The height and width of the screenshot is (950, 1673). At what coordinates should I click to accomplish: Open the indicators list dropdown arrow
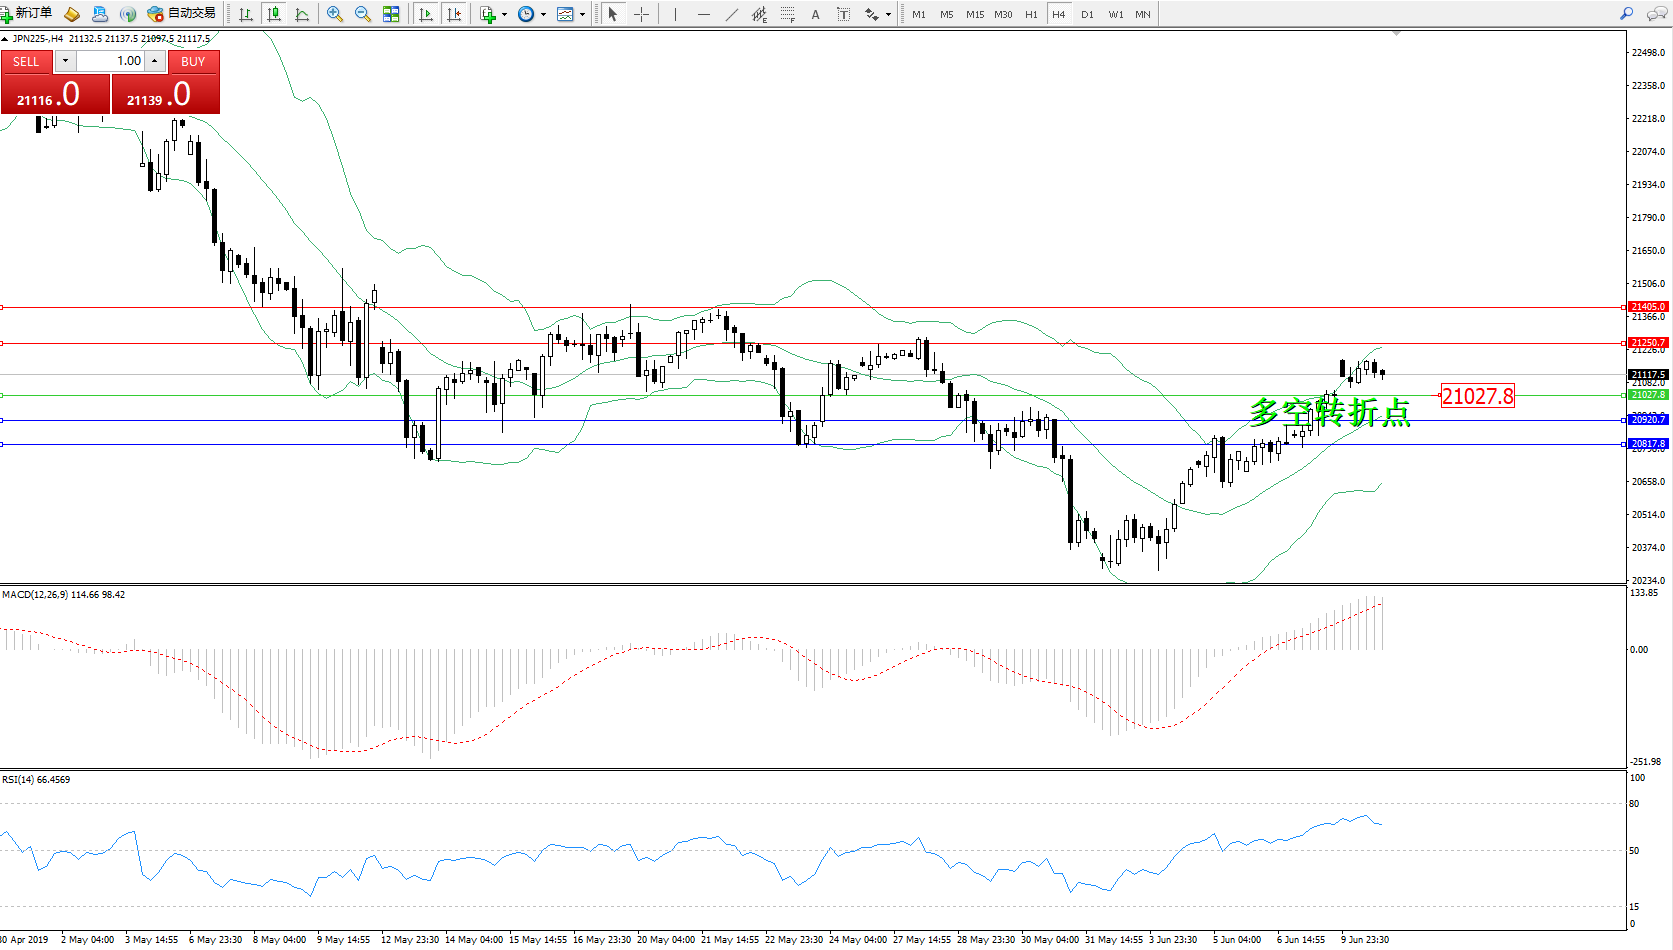point(504,14)
